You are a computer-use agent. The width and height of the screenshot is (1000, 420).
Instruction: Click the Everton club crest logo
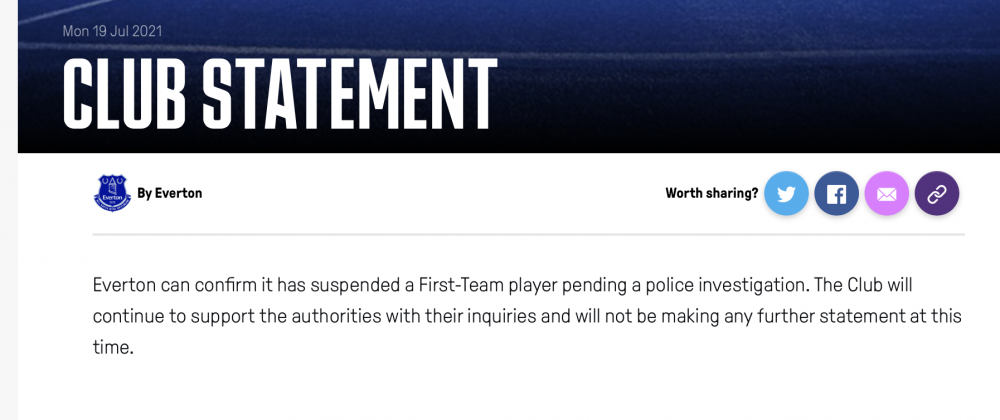click(x=112, y=193)
